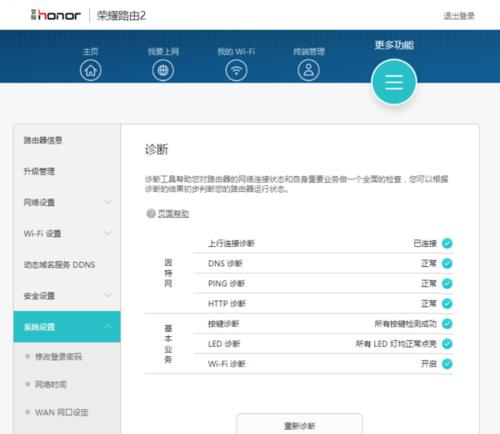
Task: Click 退出登录 at top right
Action: coord(459,16)
